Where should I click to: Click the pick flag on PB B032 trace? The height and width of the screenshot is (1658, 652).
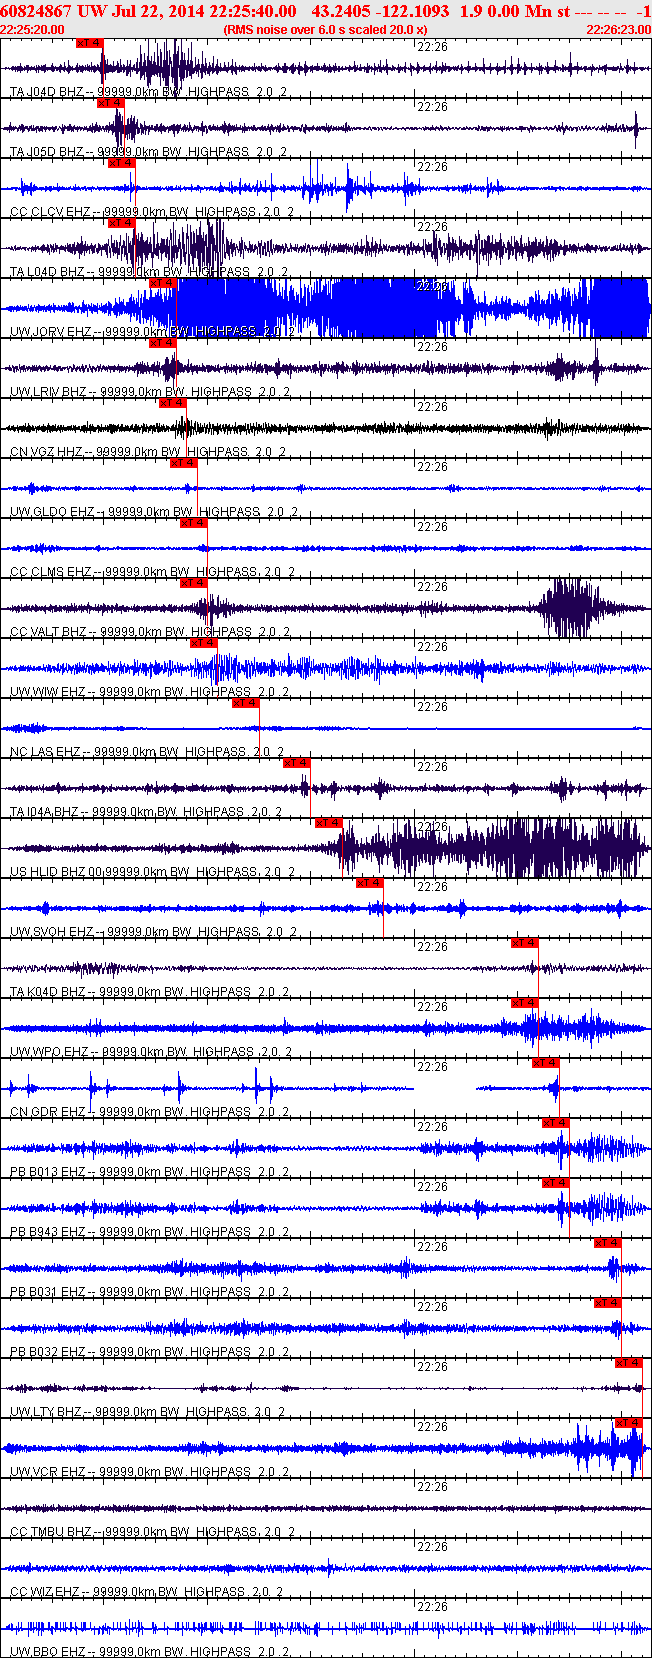pyautogui.click(x=608, y=1303)
